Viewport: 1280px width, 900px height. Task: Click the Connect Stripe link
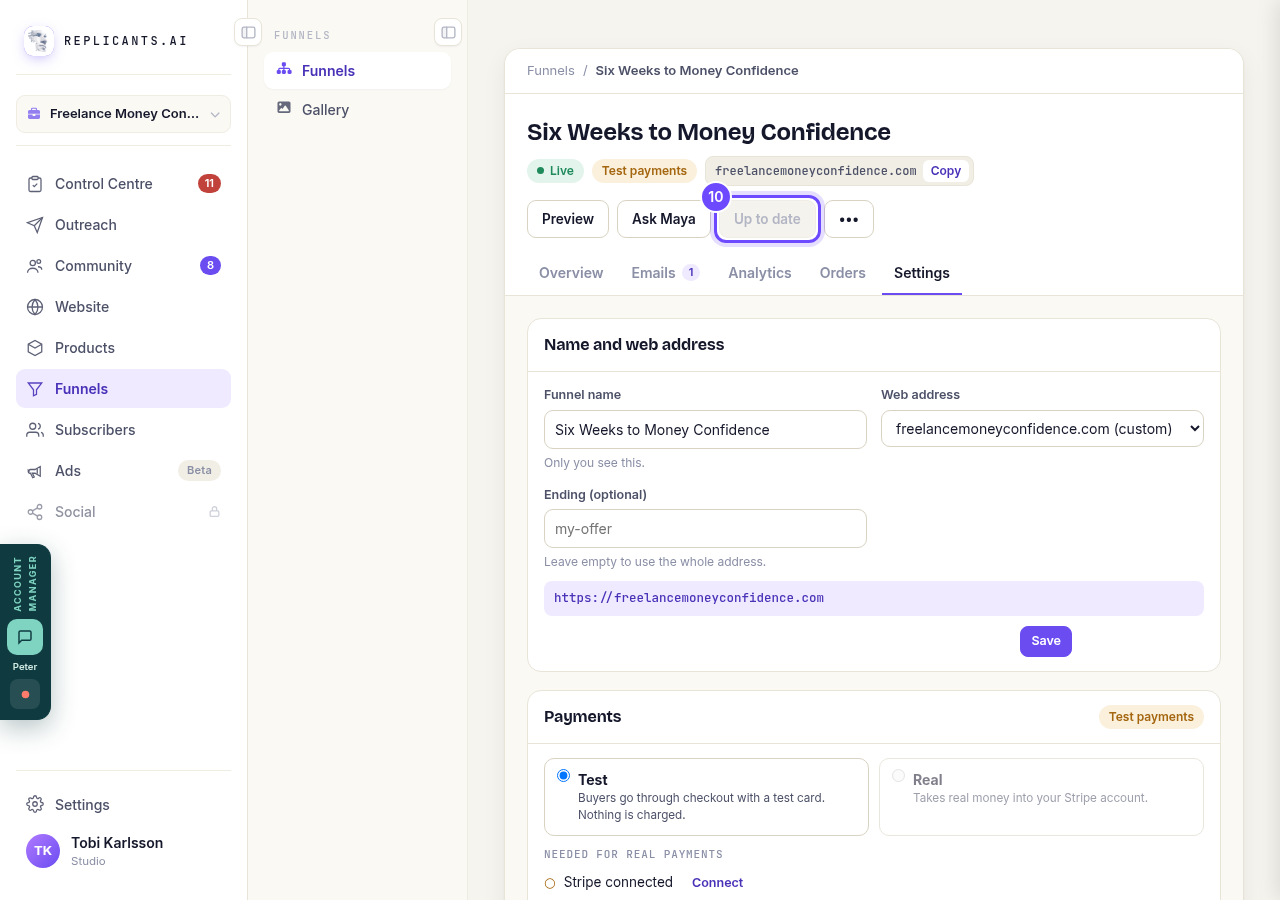(x=717, y=883)
